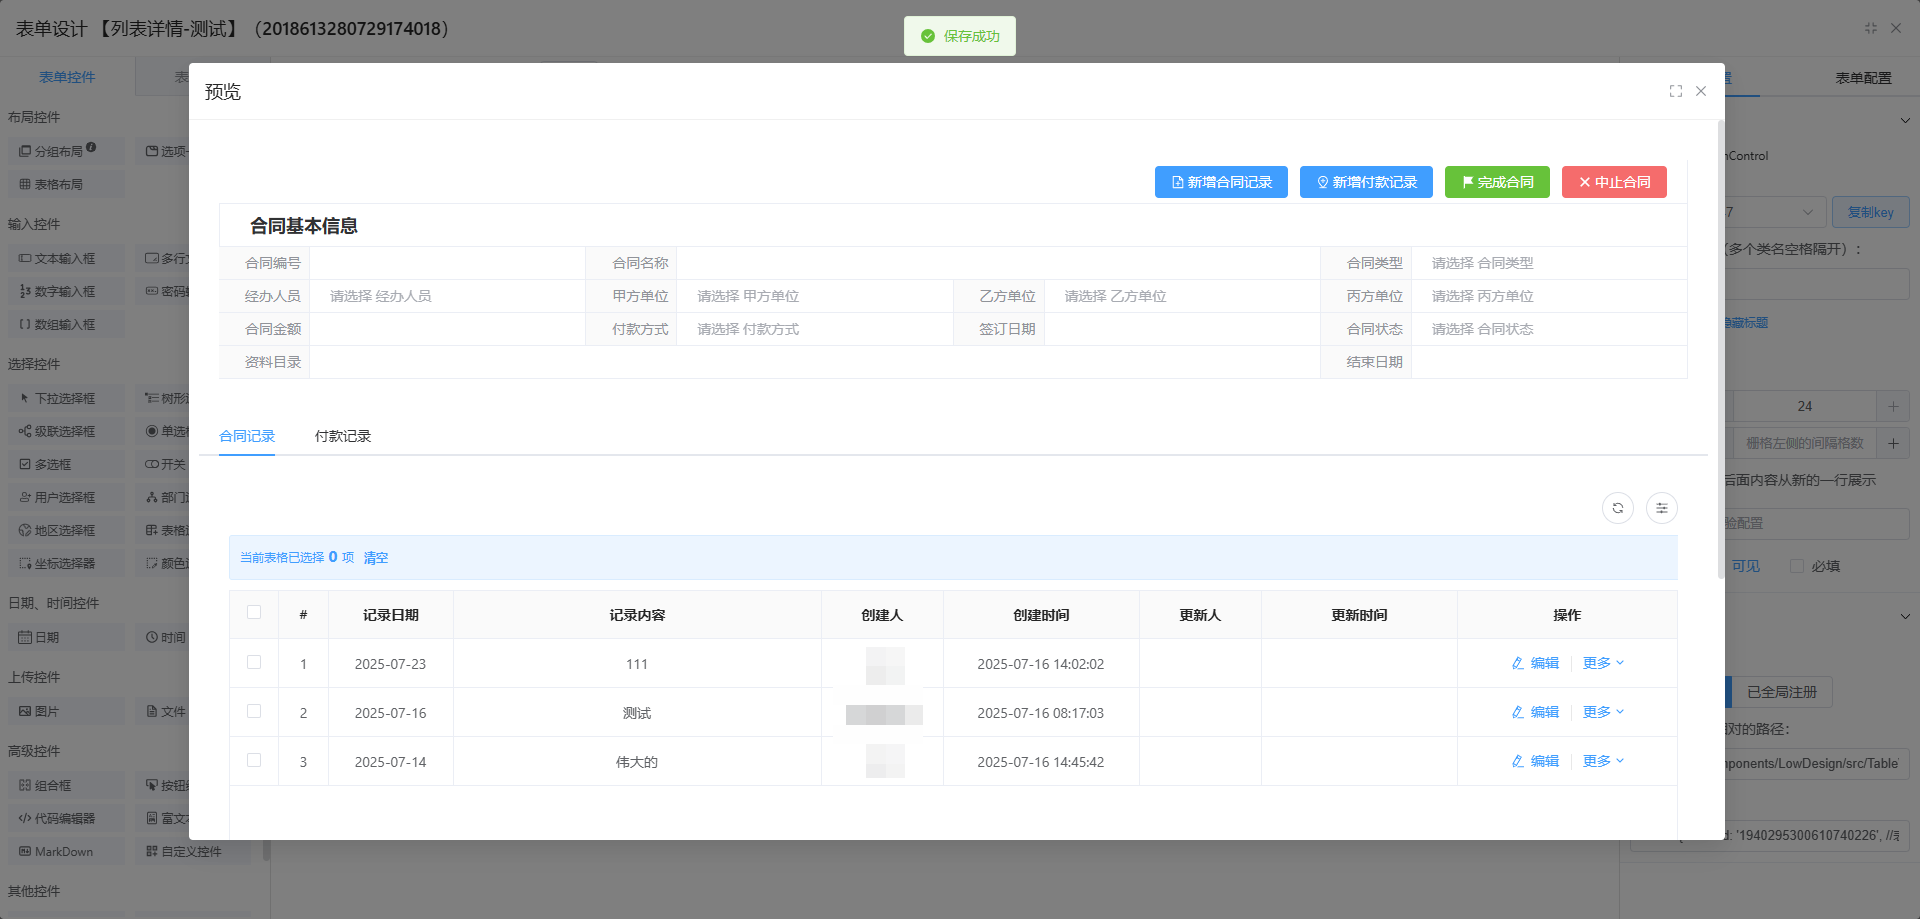
Task: Select the row 1 checkbox
Action: click(254, 662)
